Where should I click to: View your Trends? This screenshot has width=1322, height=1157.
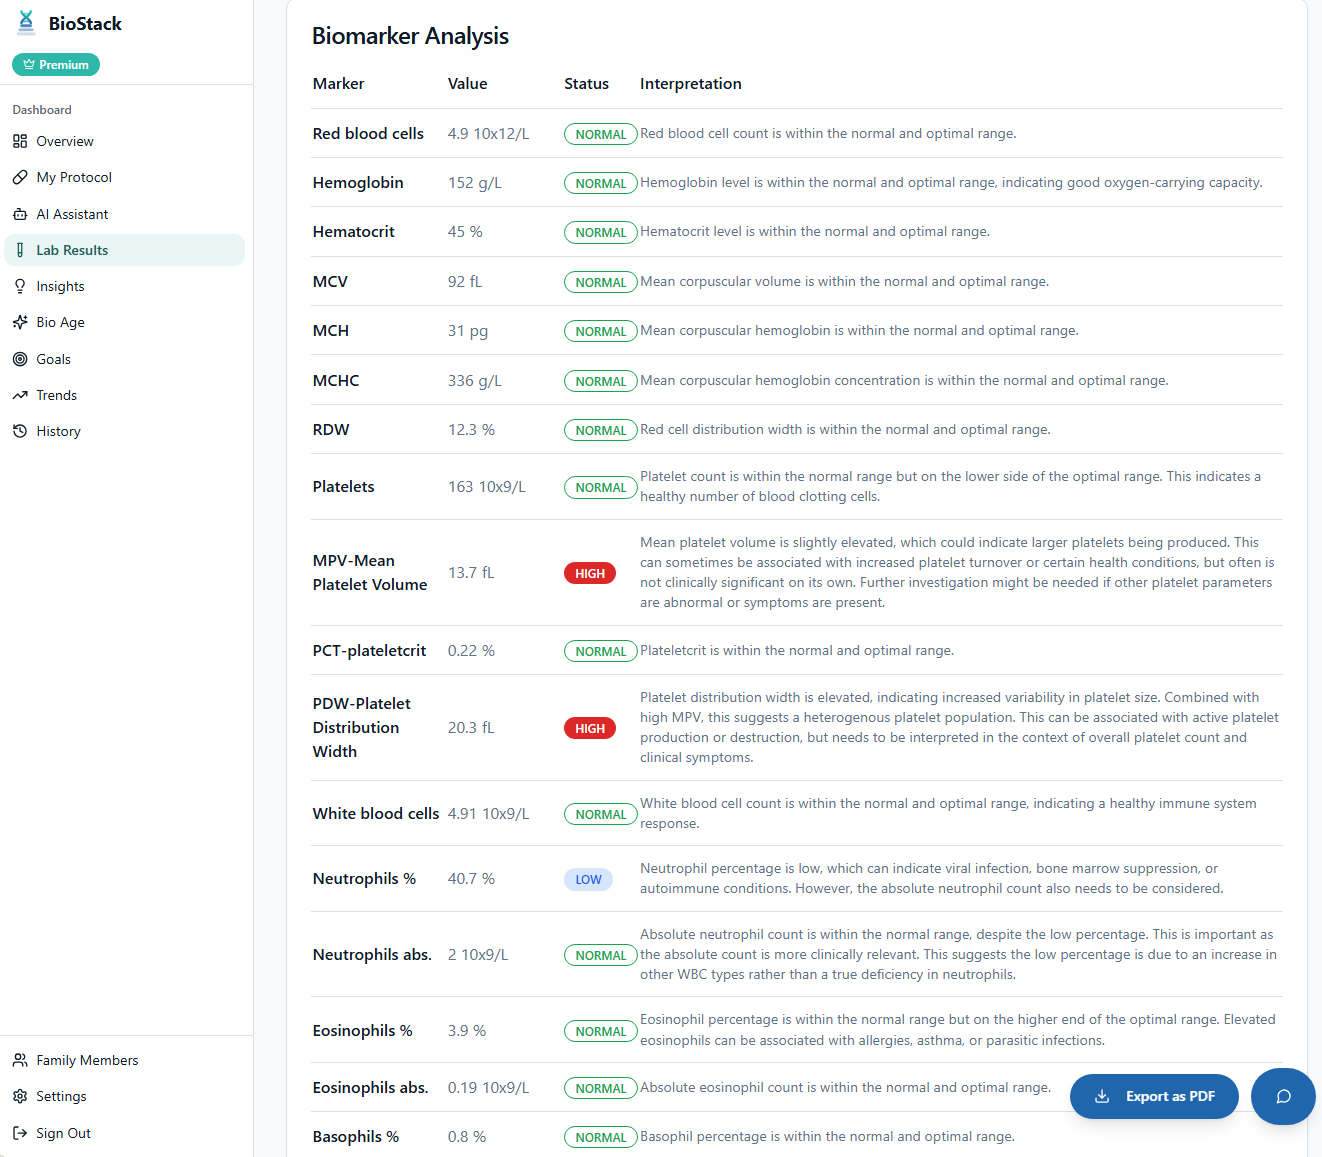[56, 394]
